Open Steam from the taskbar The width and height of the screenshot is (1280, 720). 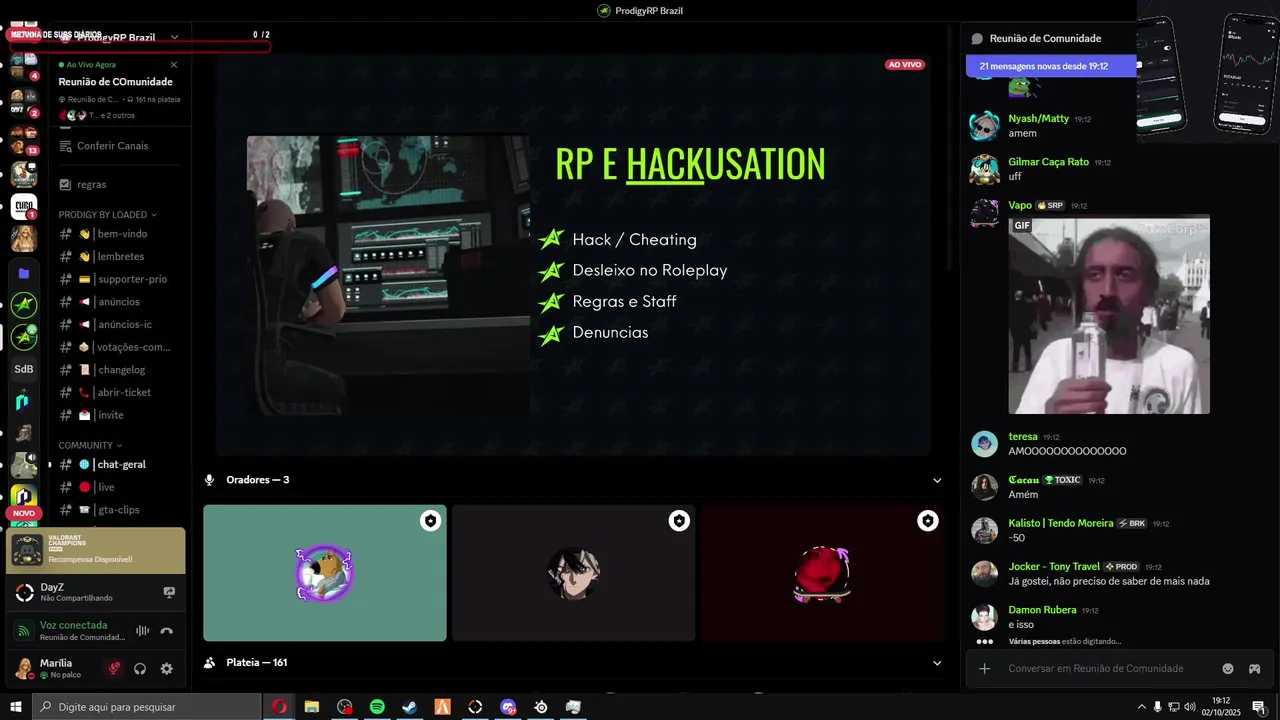pyautogui.click(x=410, y=707)
